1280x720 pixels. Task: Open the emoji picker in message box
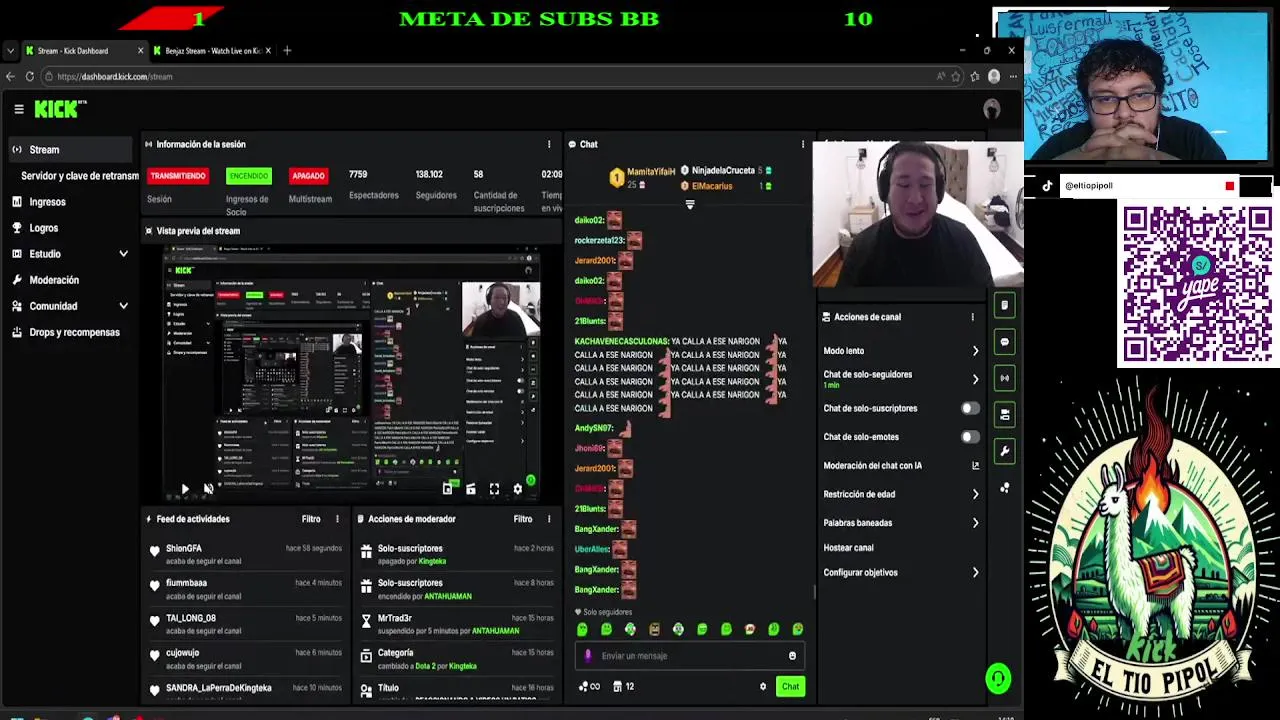click(x=792, y=656)
